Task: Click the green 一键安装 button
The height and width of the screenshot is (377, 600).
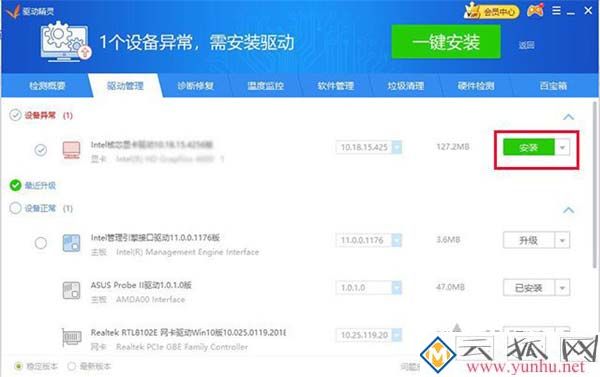Action: (x=446, y=42)
